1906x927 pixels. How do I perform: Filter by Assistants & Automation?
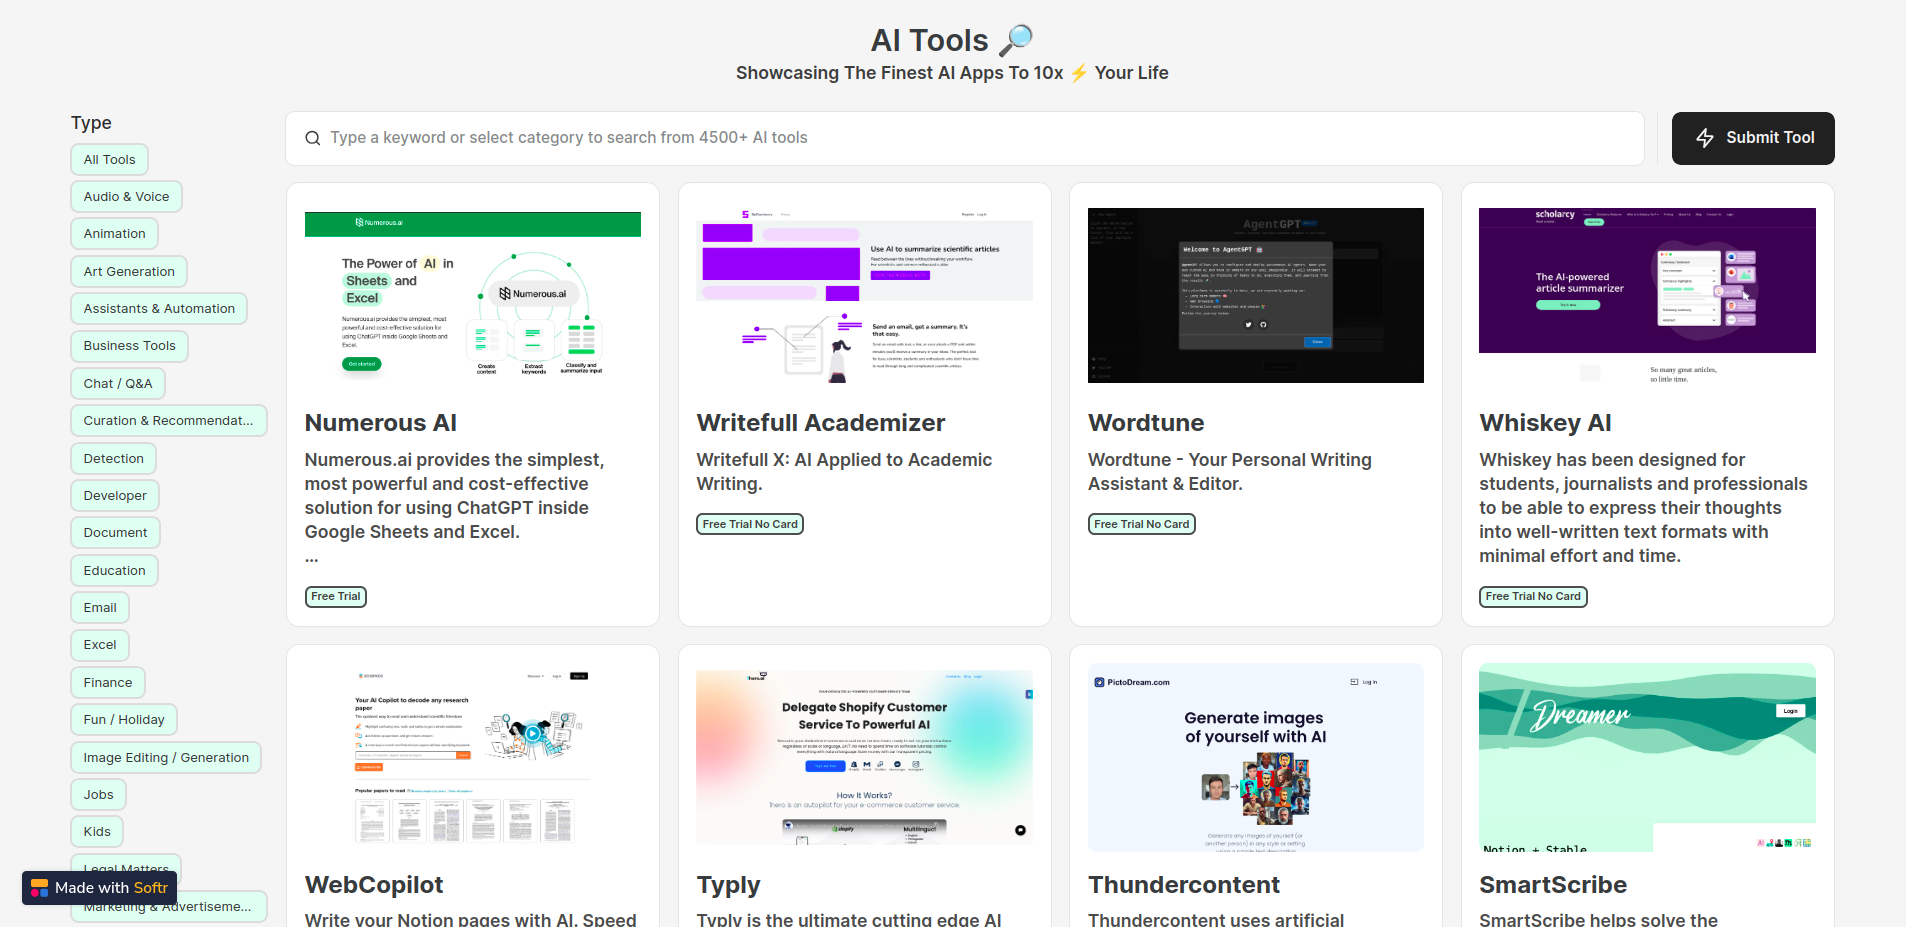(159, 309)
